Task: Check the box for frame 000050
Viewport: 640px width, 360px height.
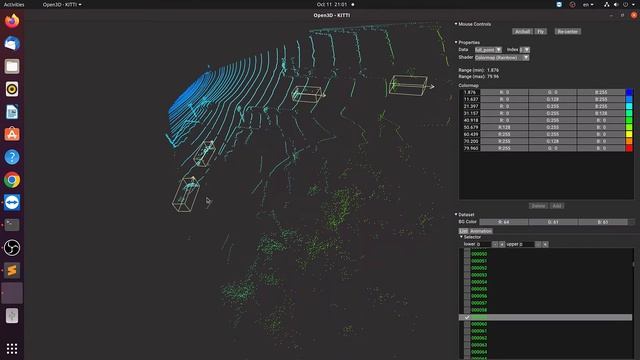Action: [467, 254]
